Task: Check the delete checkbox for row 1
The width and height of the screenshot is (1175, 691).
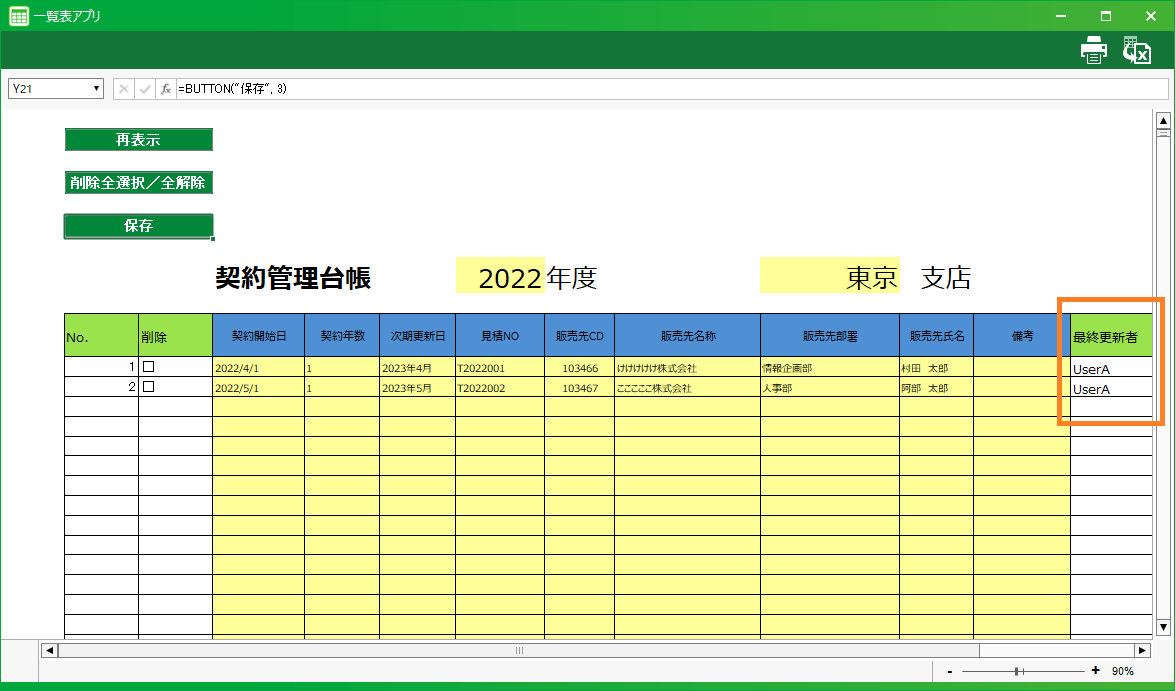Action: coord(149,367)
